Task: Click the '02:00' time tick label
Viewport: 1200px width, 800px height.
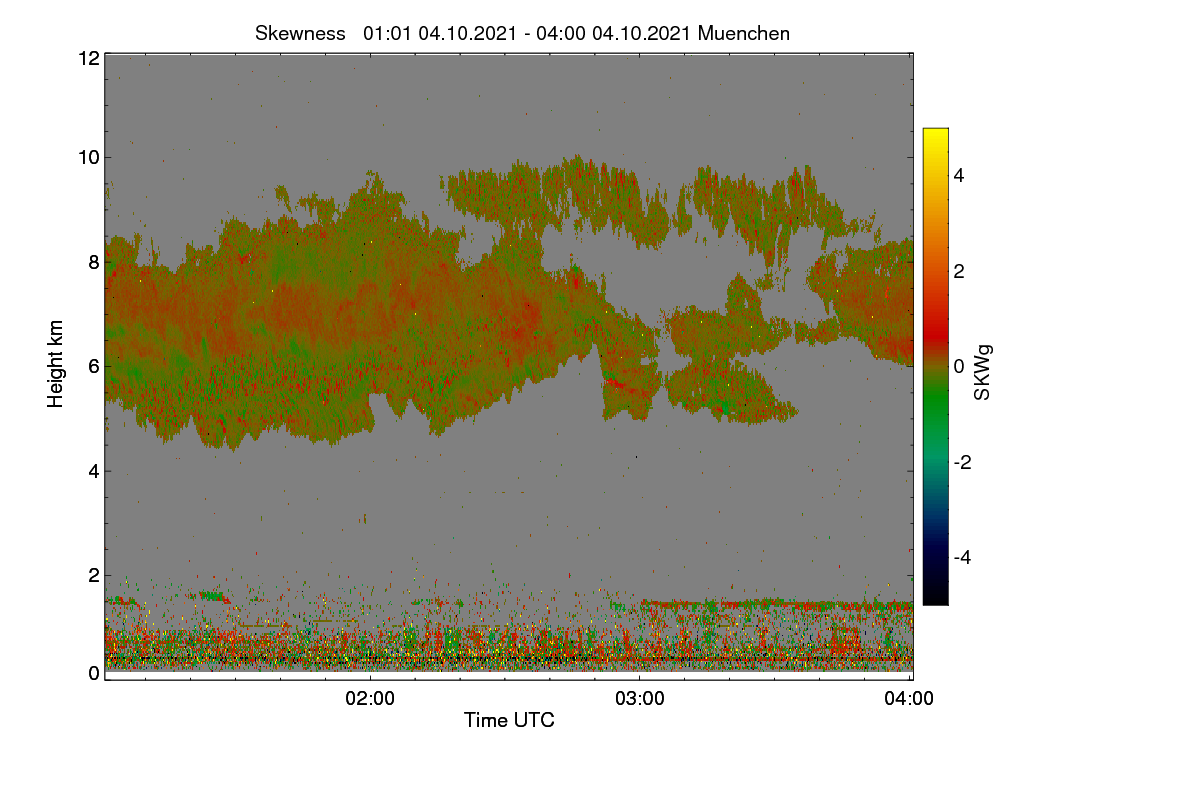Action: [370, 699]
